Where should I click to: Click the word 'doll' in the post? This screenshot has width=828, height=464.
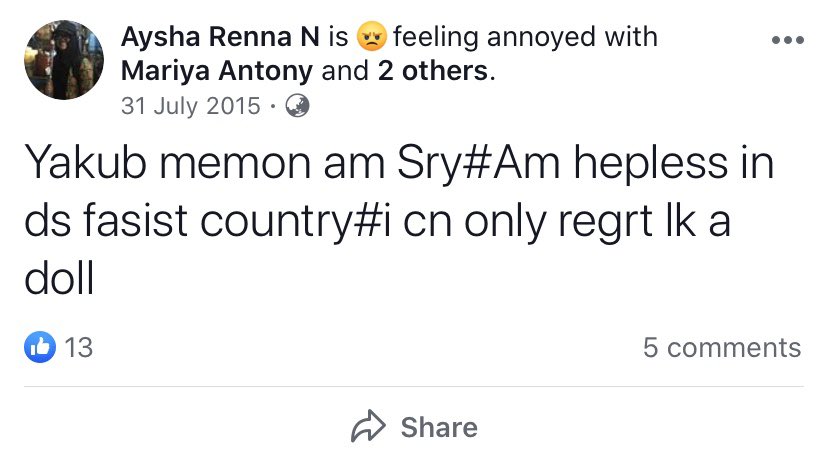coord(59,278)
